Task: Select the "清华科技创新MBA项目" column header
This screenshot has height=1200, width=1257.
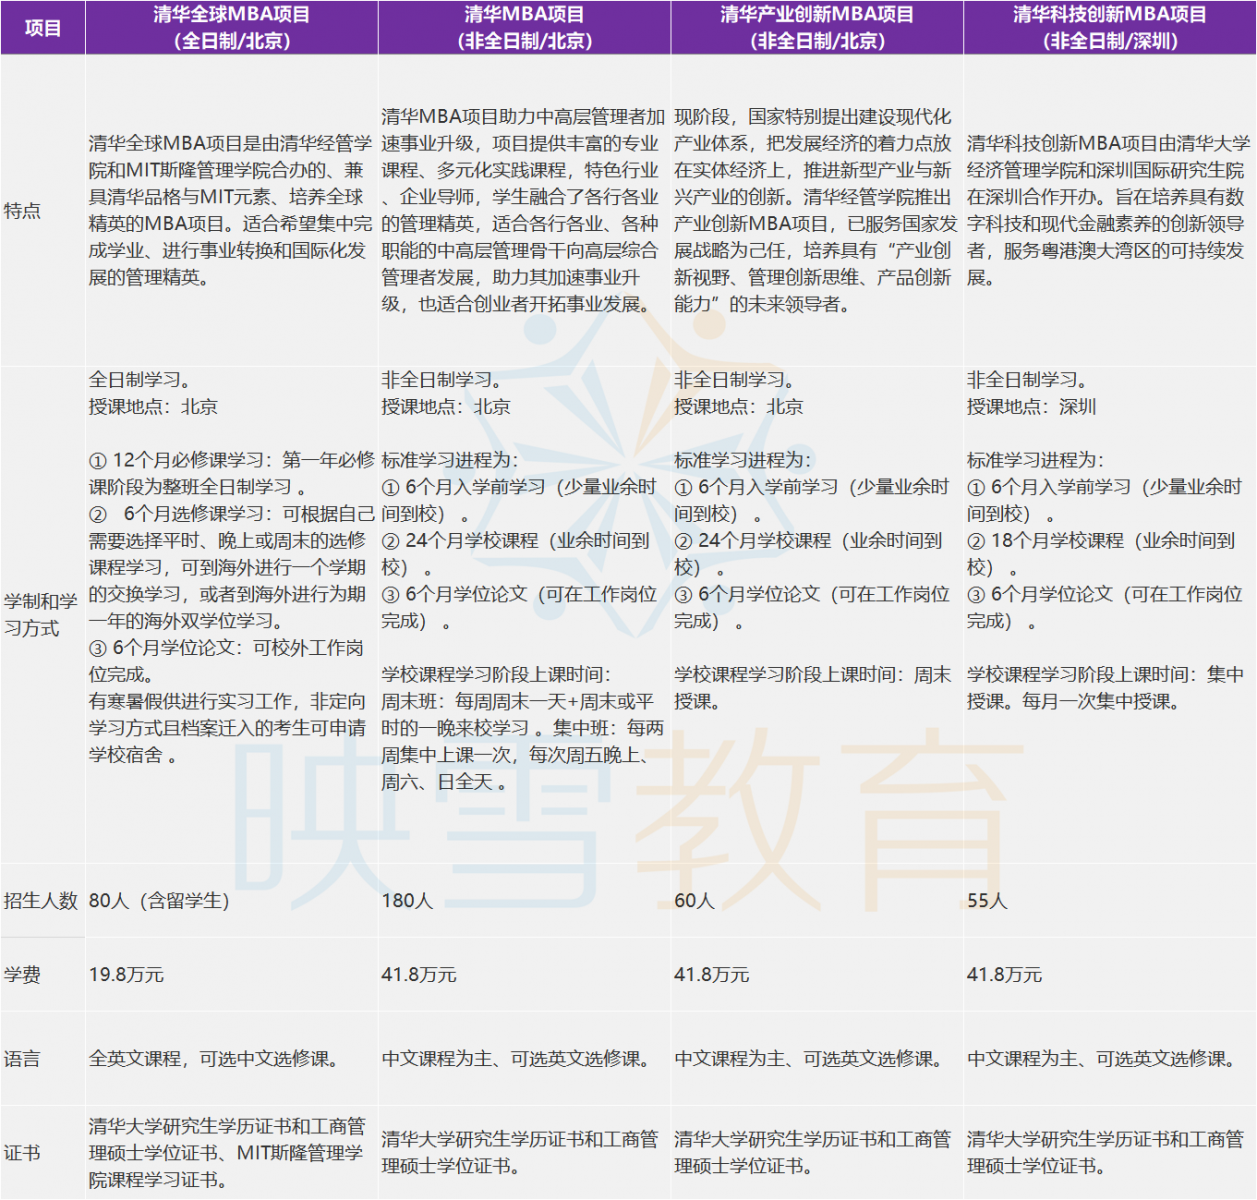Action: [x=1110, y=28]
